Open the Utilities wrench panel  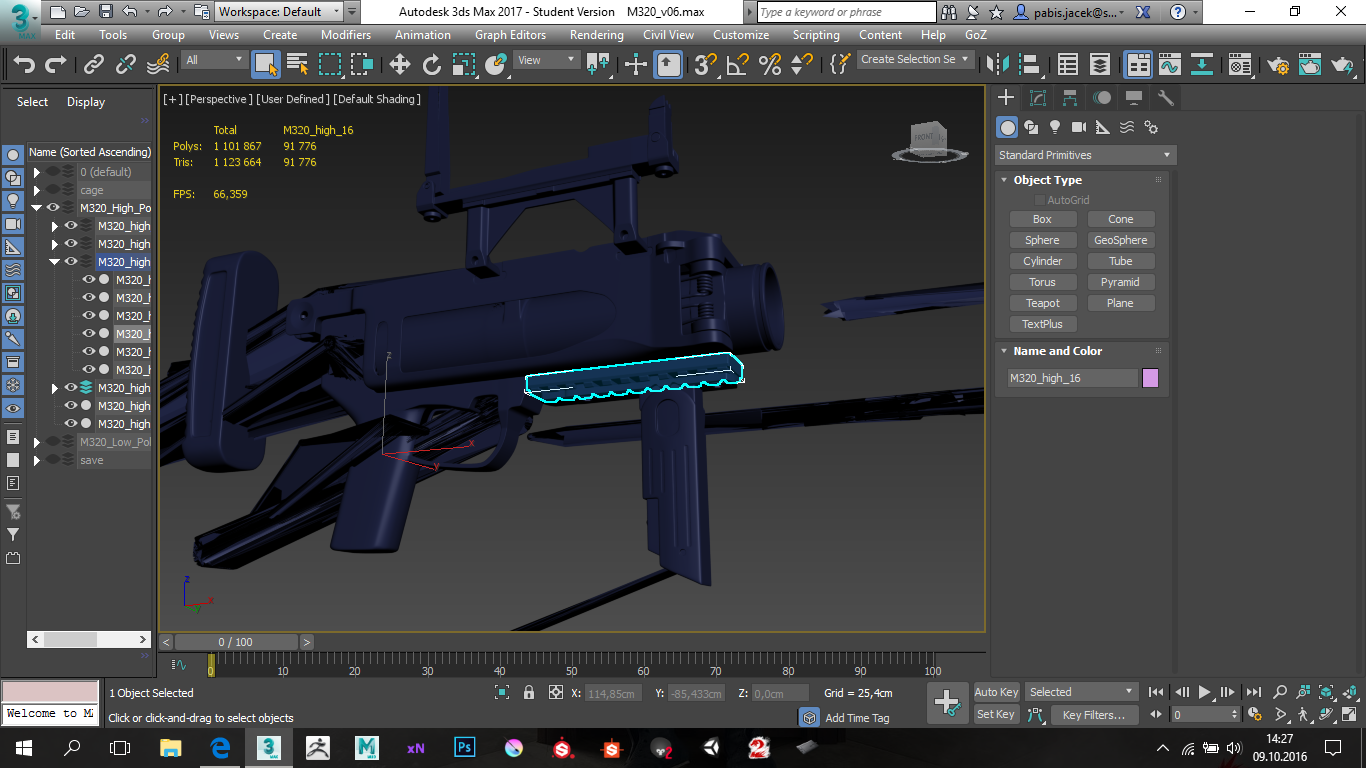[x=1165, y=98]
